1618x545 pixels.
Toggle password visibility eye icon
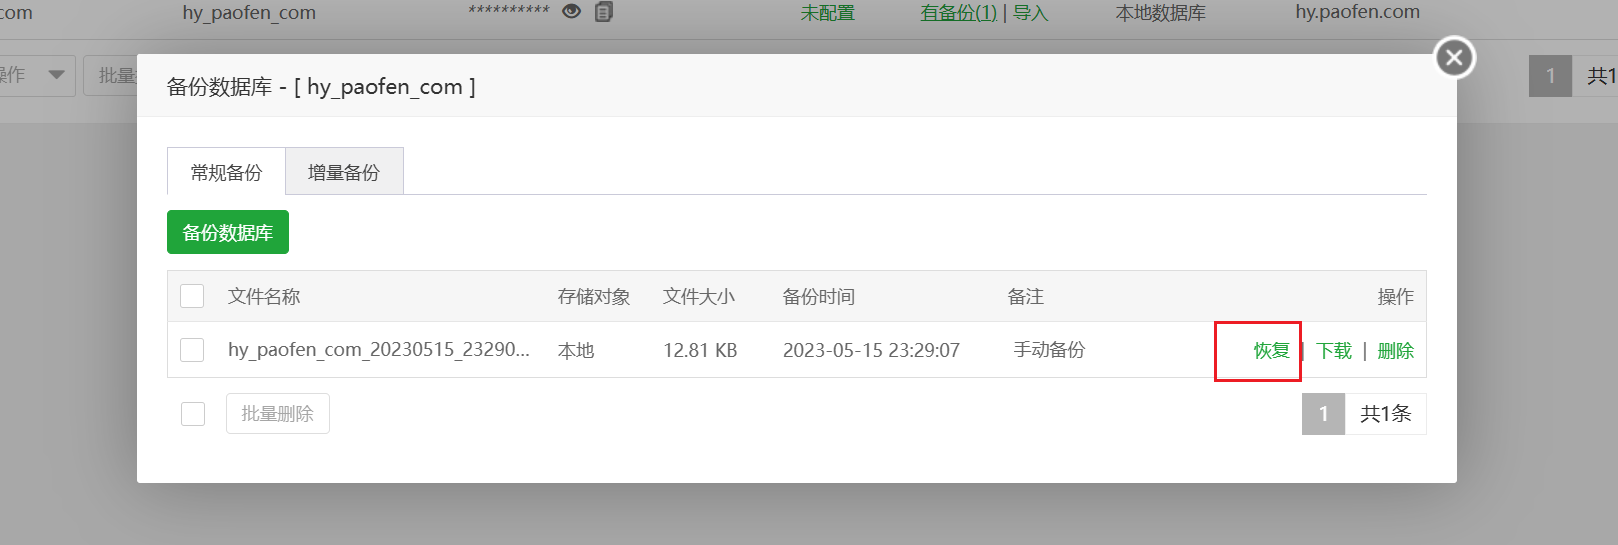coord(571,12)
